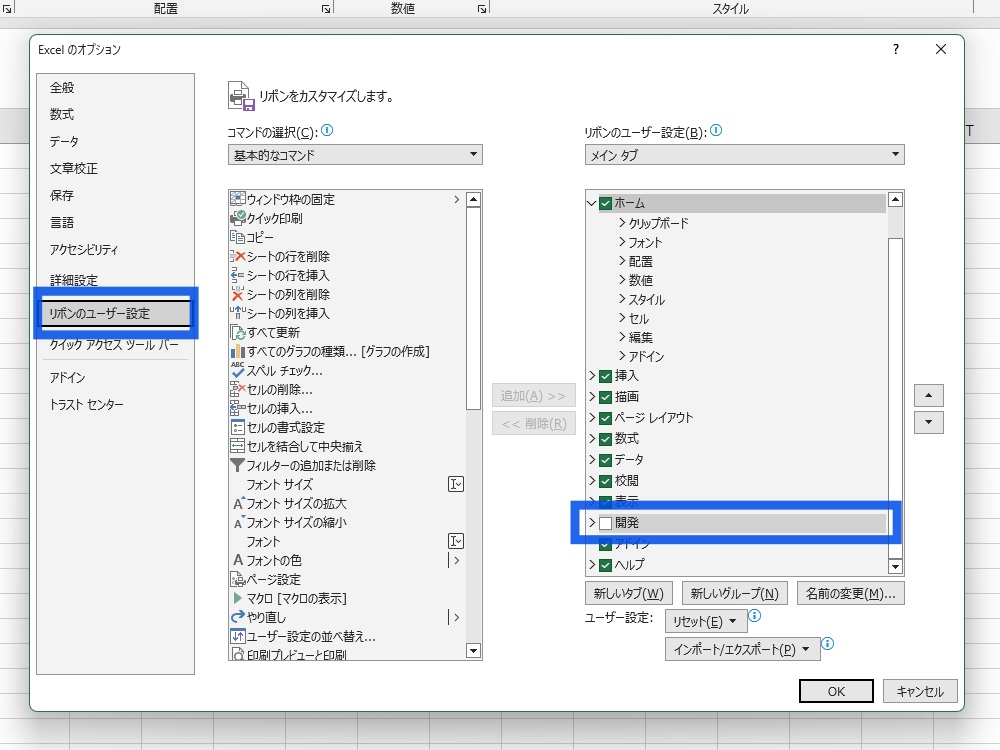The width and height of the screenshot is (1000, 750).
Task: Click the Freeze Panes command icon
Action: (x=238, y=199)
